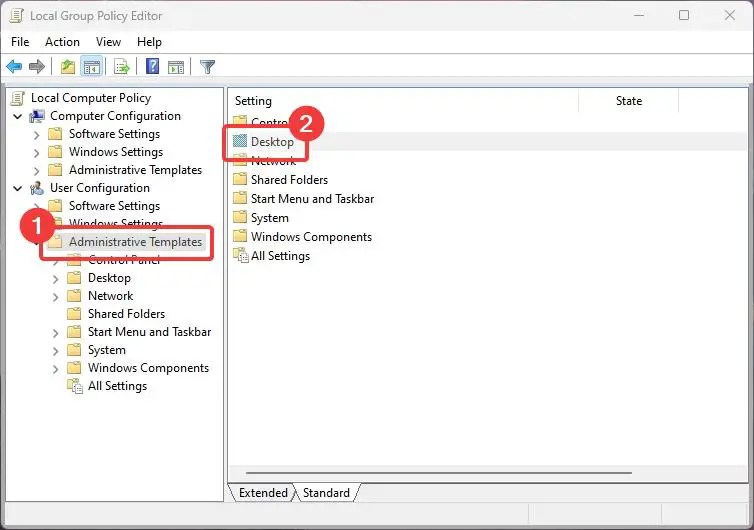Click the Start Menu and Taskbar folder icon in the right pane

(x=240, y=198)
